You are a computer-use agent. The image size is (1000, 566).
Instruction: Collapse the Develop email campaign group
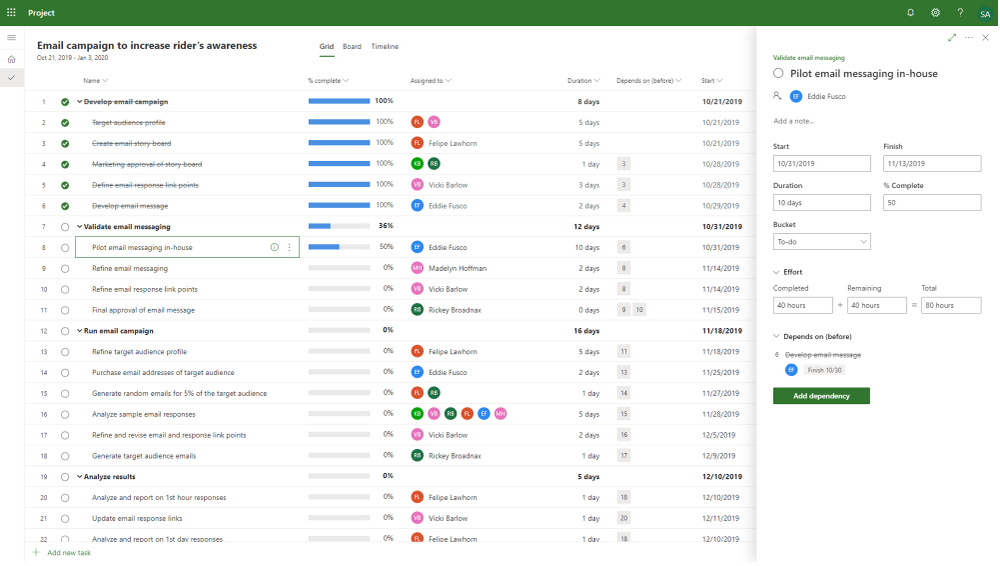(x=80, y=101)
